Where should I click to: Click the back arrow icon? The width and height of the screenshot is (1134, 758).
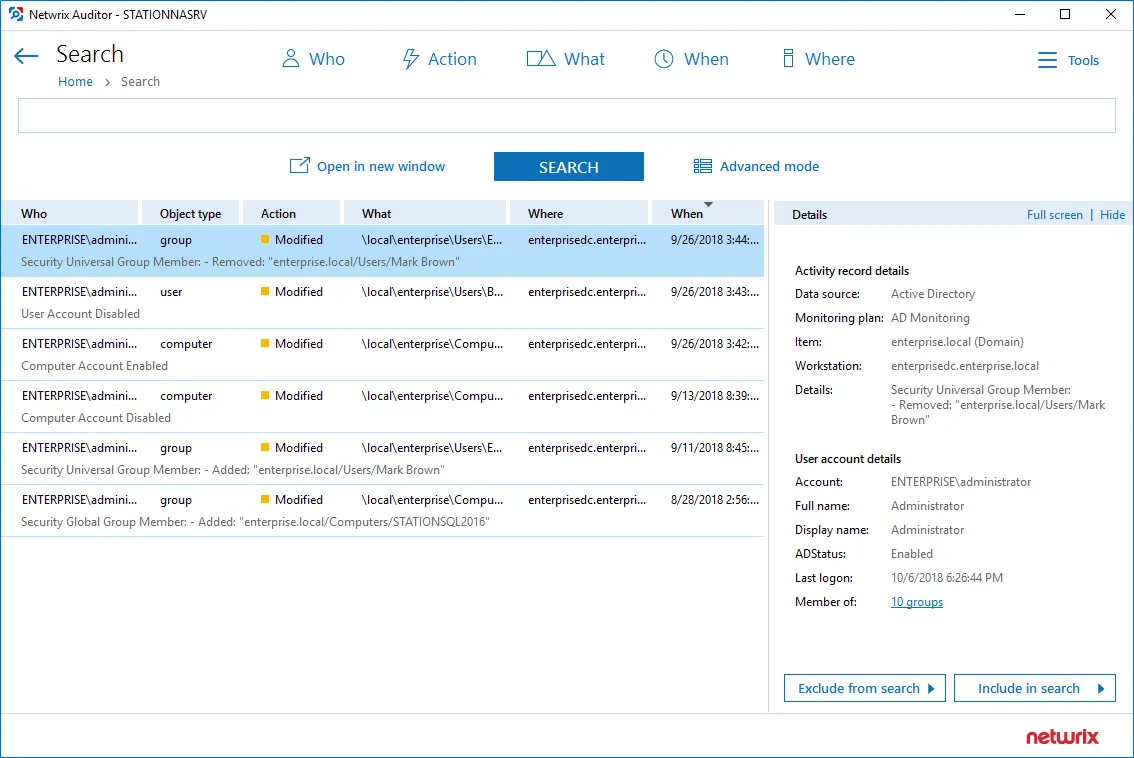(x=26, y=56)
